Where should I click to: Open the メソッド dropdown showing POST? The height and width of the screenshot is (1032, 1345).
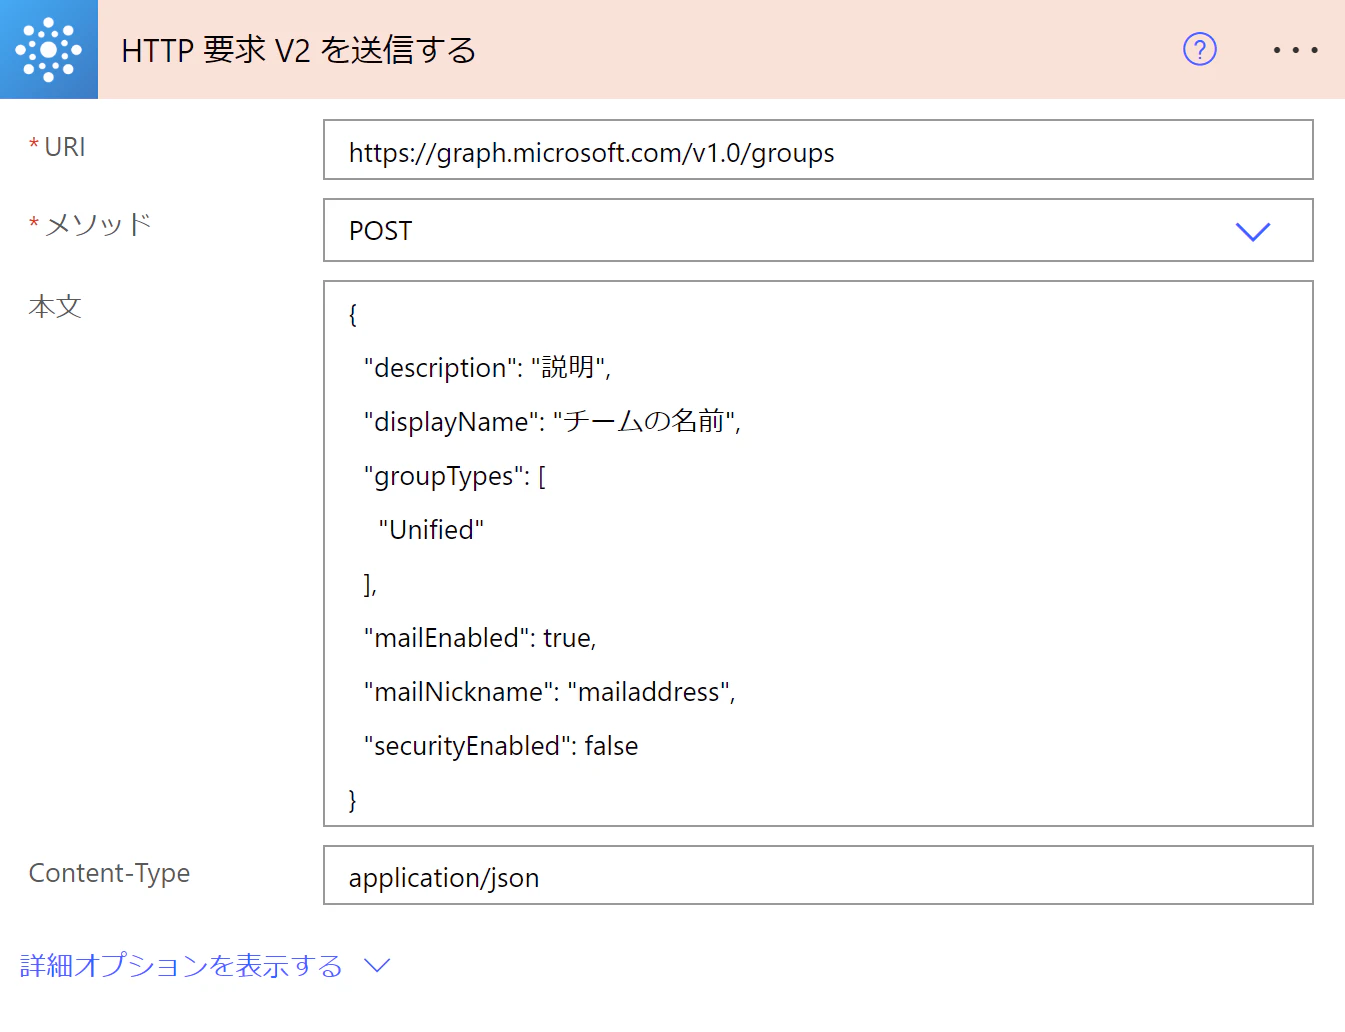(818, 230)
